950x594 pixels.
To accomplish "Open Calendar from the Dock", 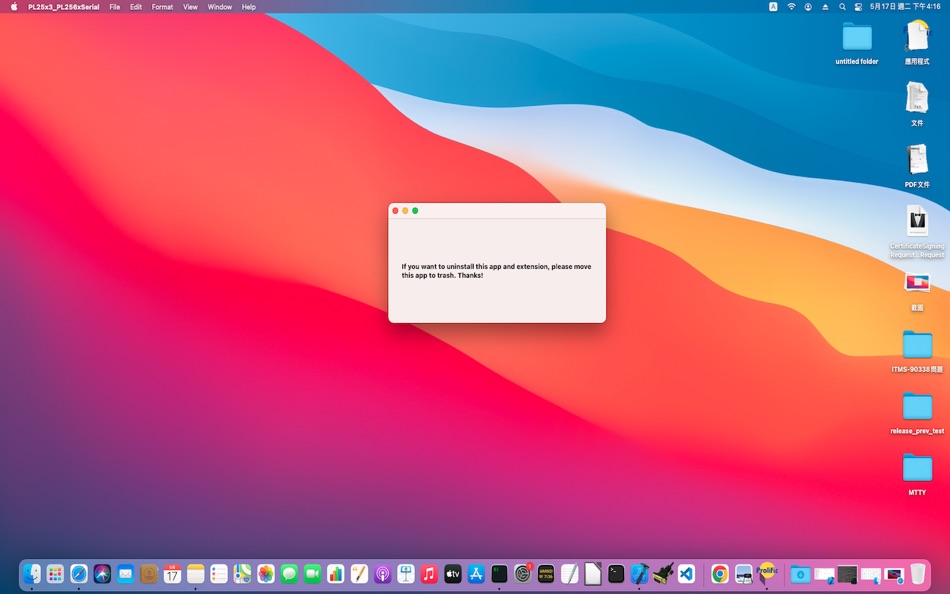I will [x=172, y=573].
